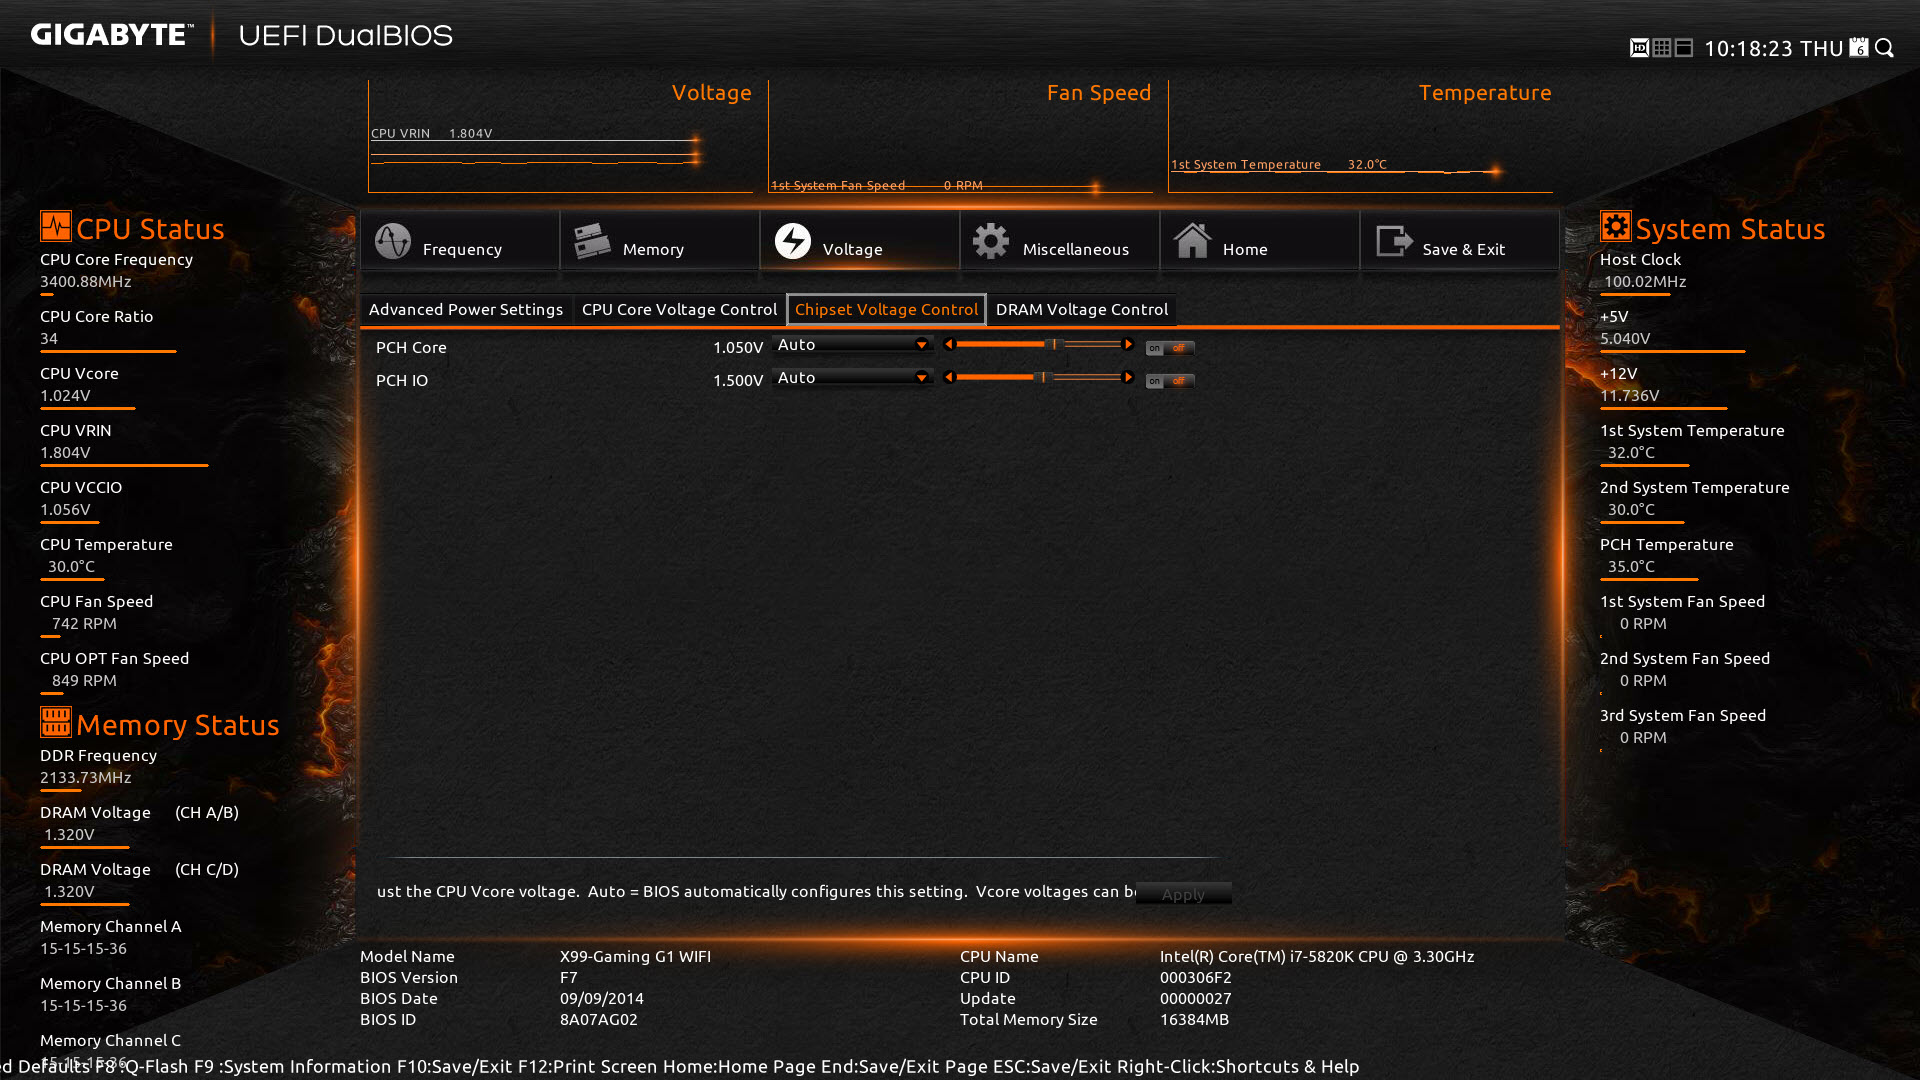1920x1080 pixels.
Task: Decrease PCH Core with left arrow
Action: pyautogui.click(x=949, y=344)
